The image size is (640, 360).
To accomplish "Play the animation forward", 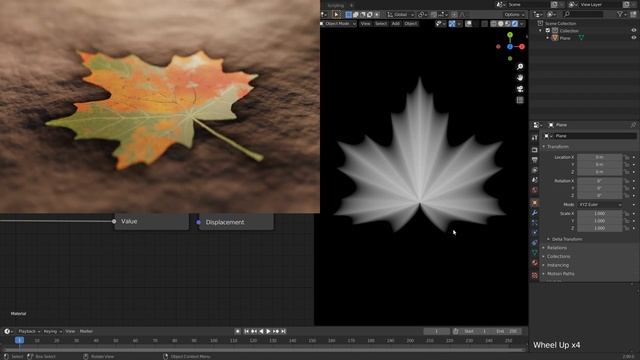I will pyautogui.click(x=268, y=331).
